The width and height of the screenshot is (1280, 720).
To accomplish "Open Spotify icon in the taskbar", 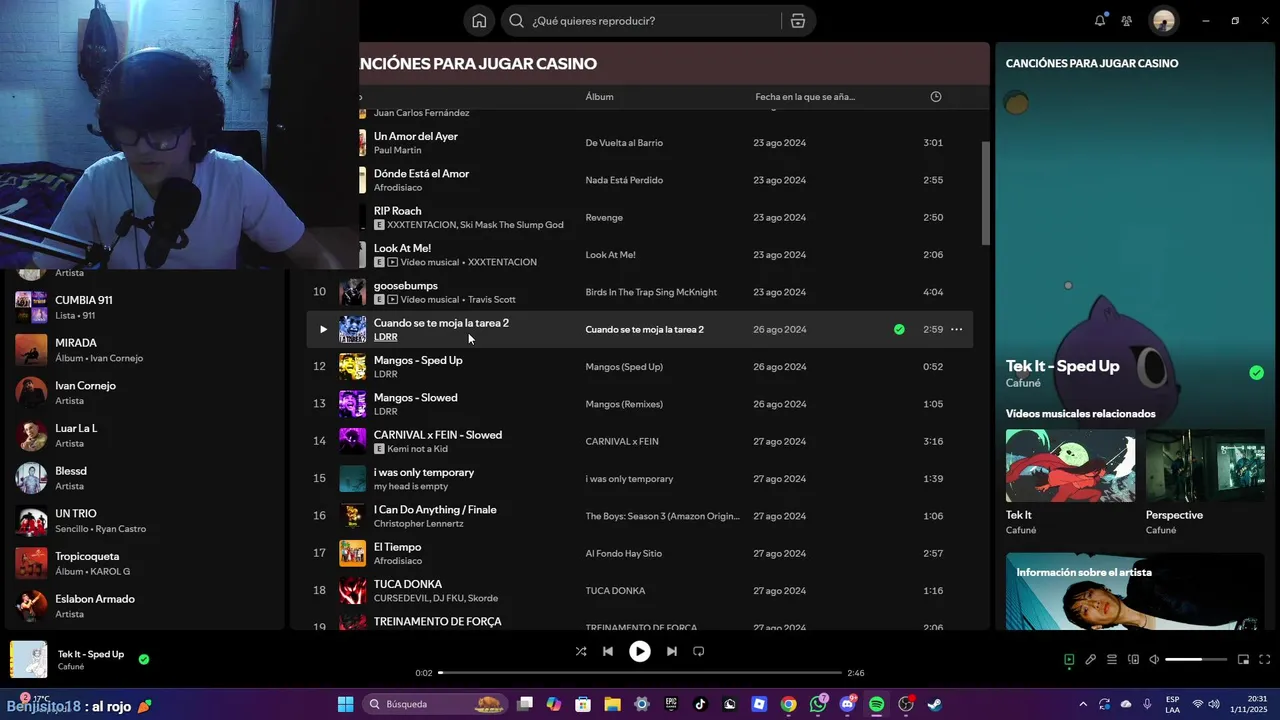I will tap(877, 704).
